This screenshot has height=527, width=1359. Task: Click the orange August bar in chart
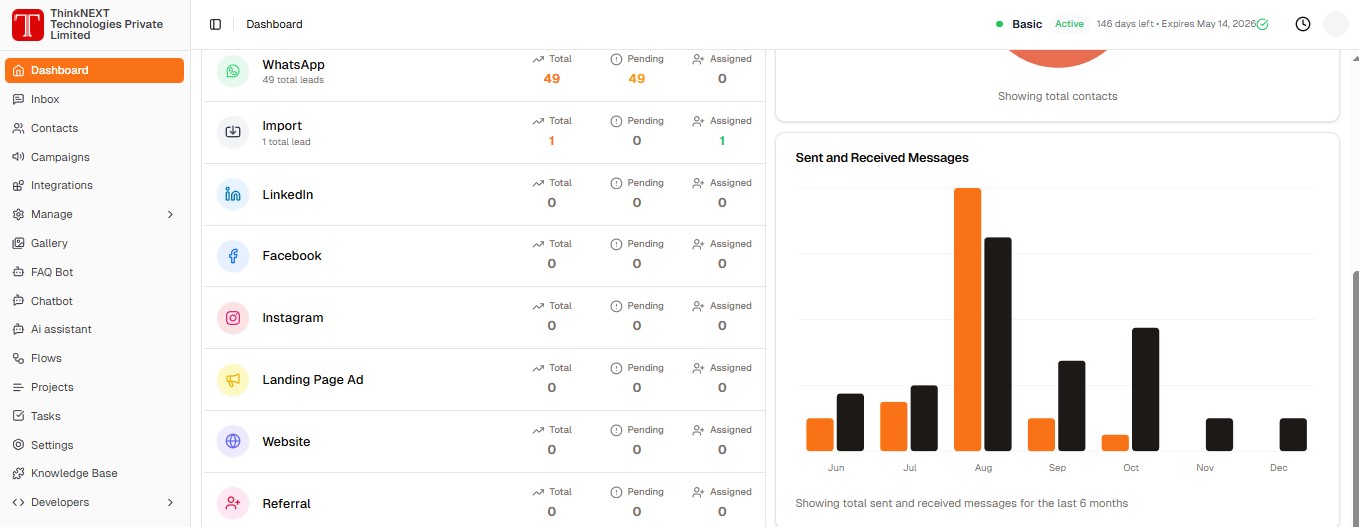[x=967, y=320]
